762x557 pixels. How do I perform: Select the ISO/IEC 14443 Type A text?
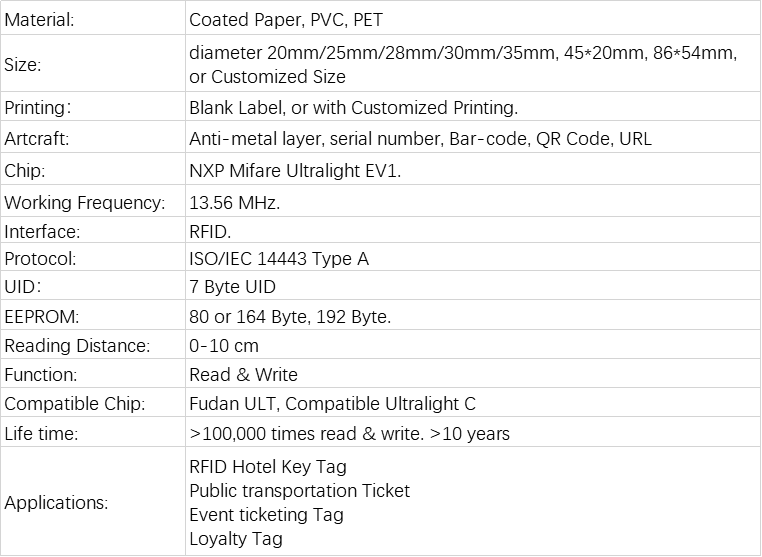click(279, 259)
